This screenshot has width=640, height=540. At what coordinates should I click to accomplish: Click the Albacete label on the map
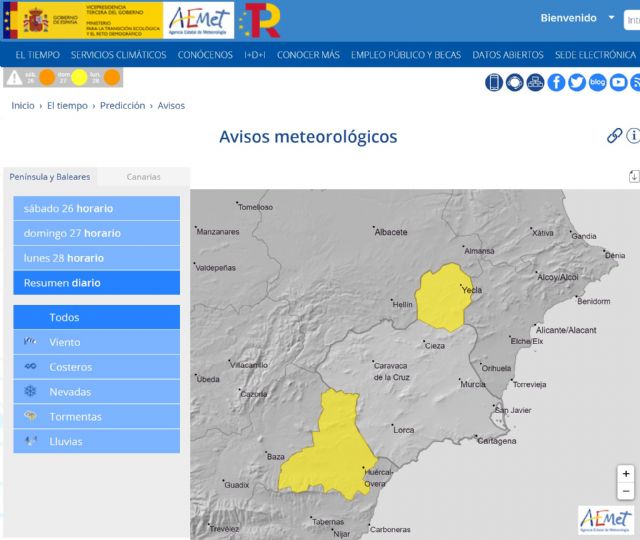pos(391,232)
